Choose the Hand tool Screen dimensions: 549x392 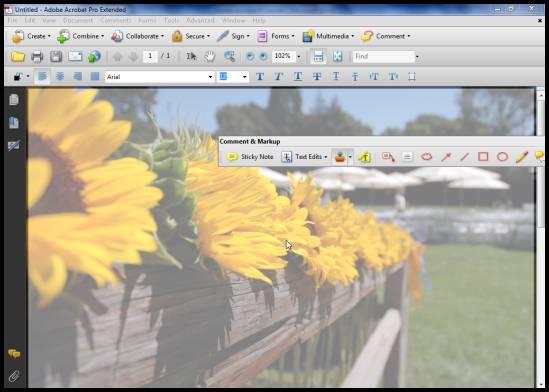click(x=210, y=56)
